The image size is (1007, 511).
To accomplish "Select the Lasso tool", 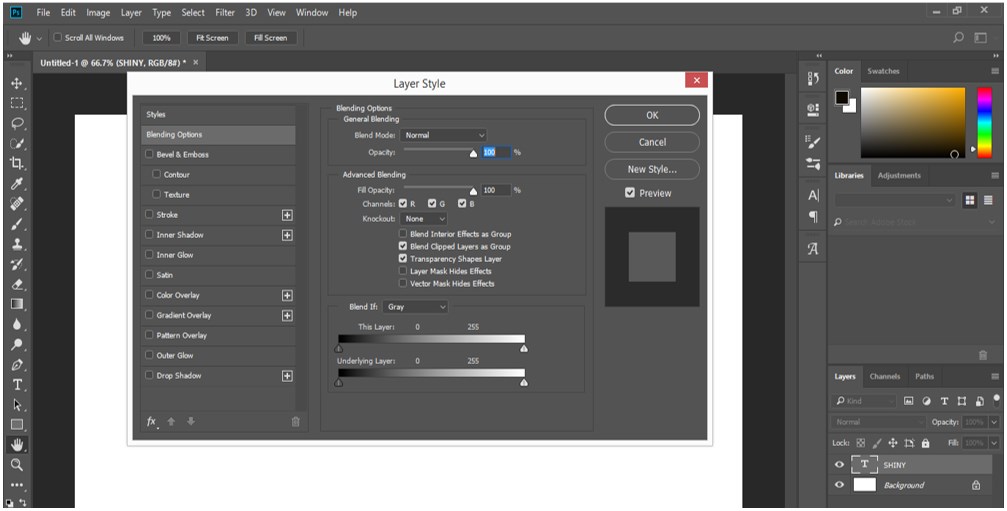I will coord(17,123).
